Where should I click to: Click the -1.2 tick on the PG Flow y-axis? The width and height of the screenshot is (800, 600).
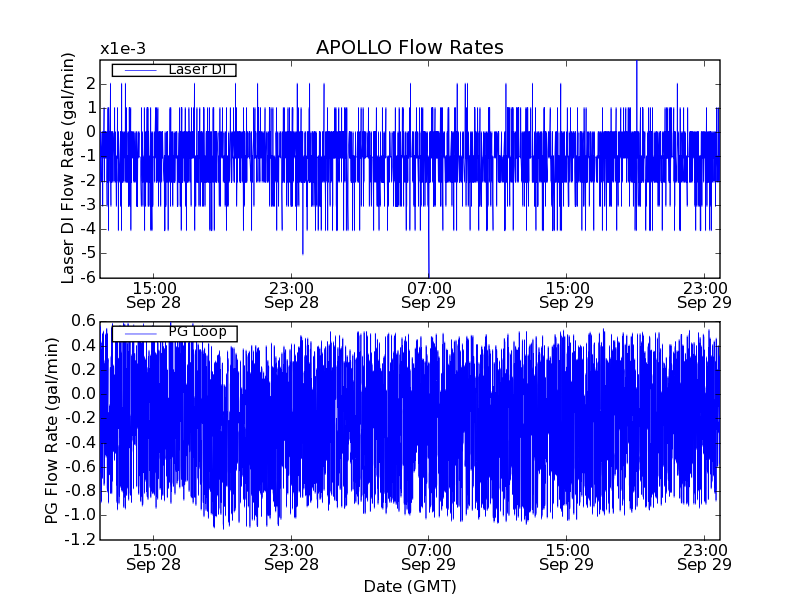(x=81, y=540)
